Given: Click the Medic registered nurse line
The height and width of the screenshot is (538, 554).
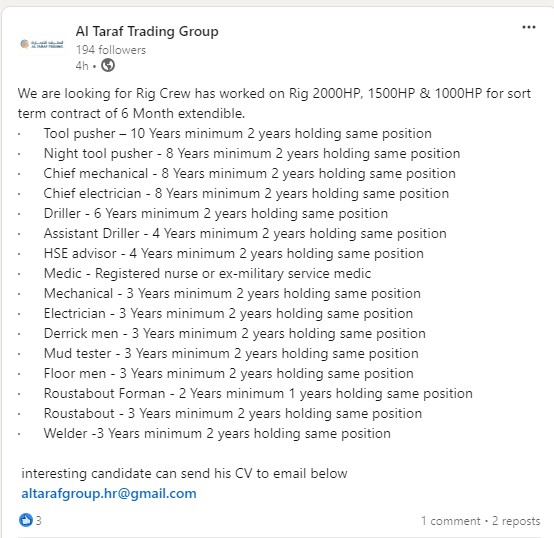Looking at the screenshot, I should click(x=207, y=273).
